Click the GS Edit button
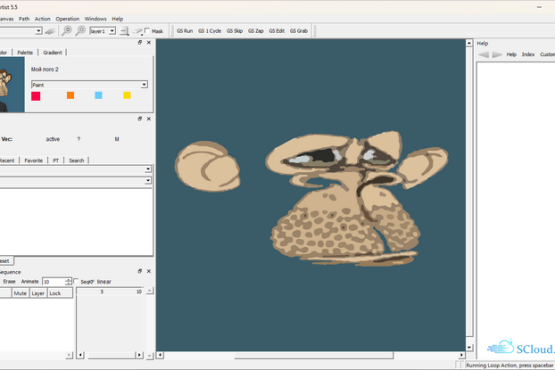This screenshot has width=555, height=370. (277, 31)
